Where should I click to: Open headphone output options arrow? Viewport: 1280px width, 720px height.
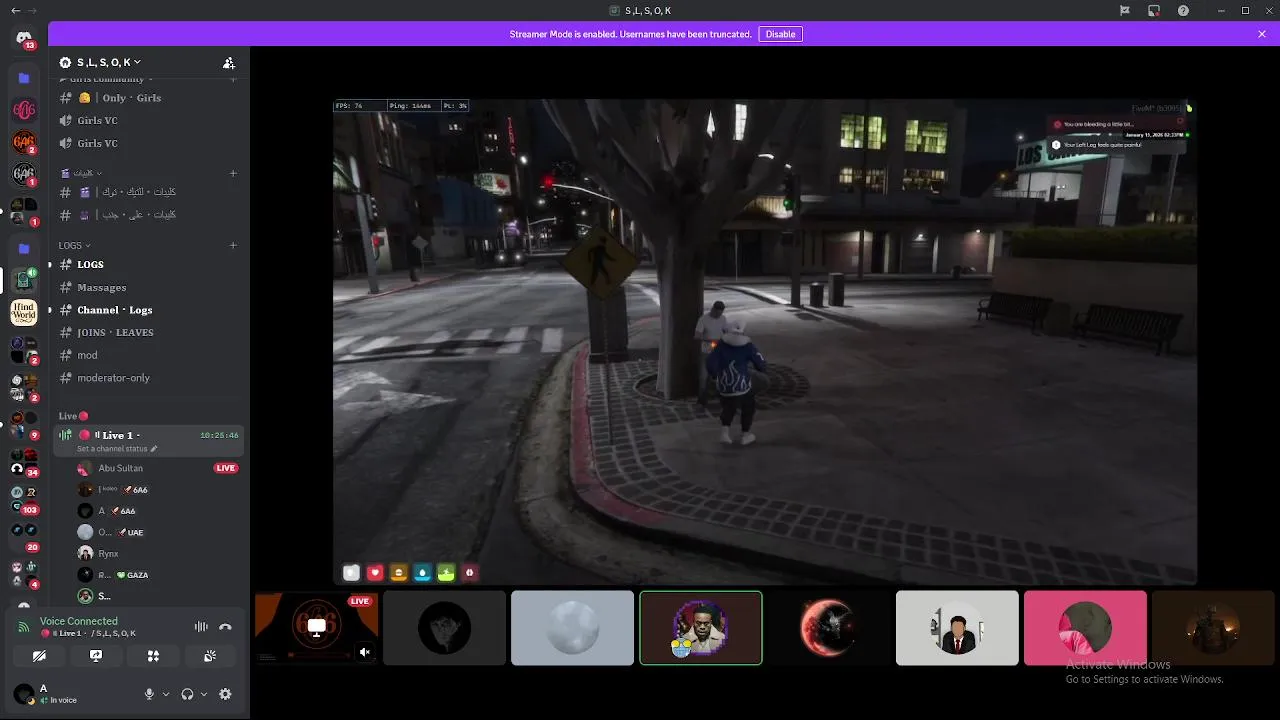pyautogui.click(x=204, y=694)
